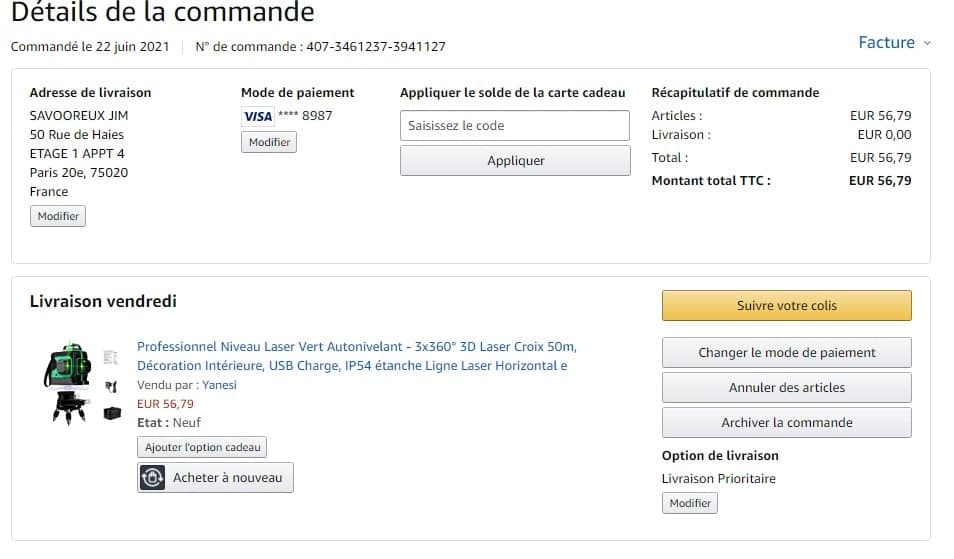The image size is (954, 559).
Task: Expand the Facture dropdown
Action: pos(894,43)
